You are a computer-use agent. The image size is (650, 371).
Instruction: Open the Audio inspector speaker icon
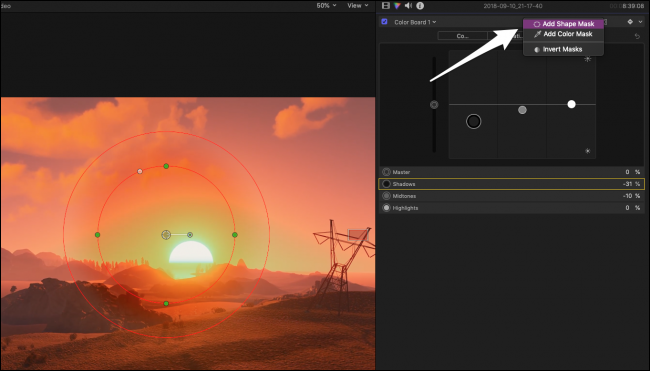[x=408, y=5]
